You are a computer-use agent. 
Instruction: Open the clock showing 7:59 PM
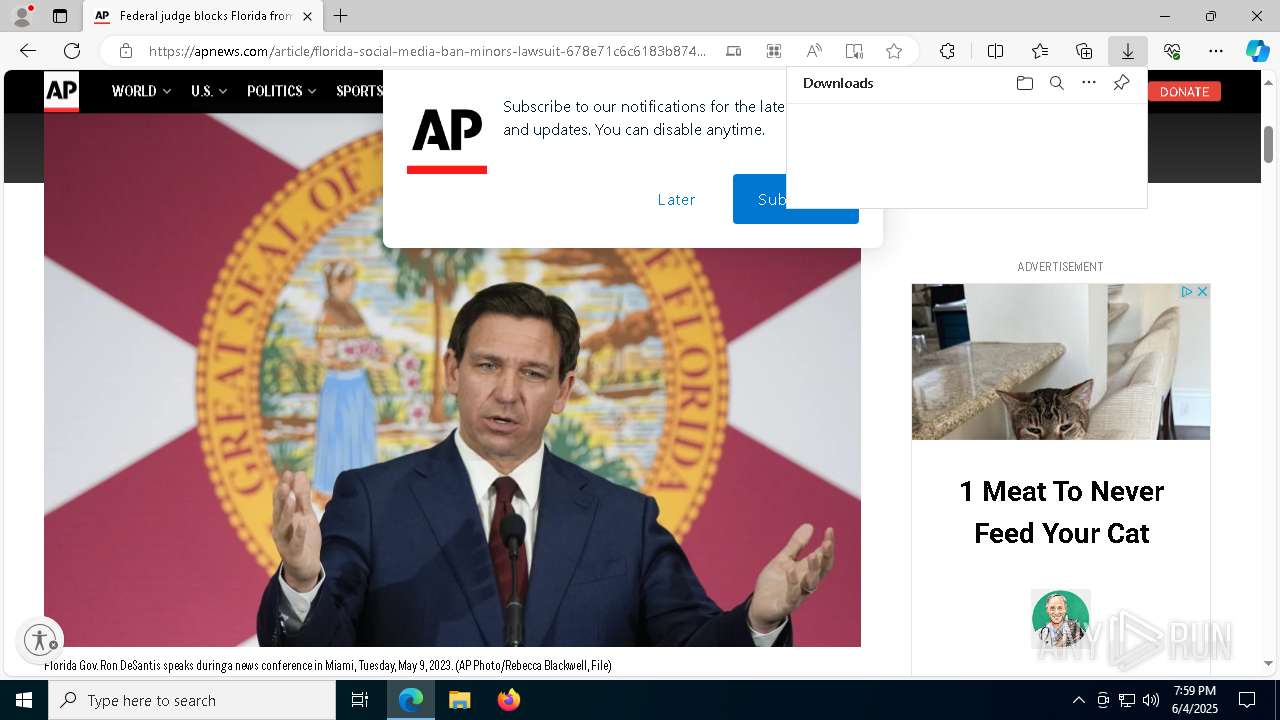[x=1194, y=700]
